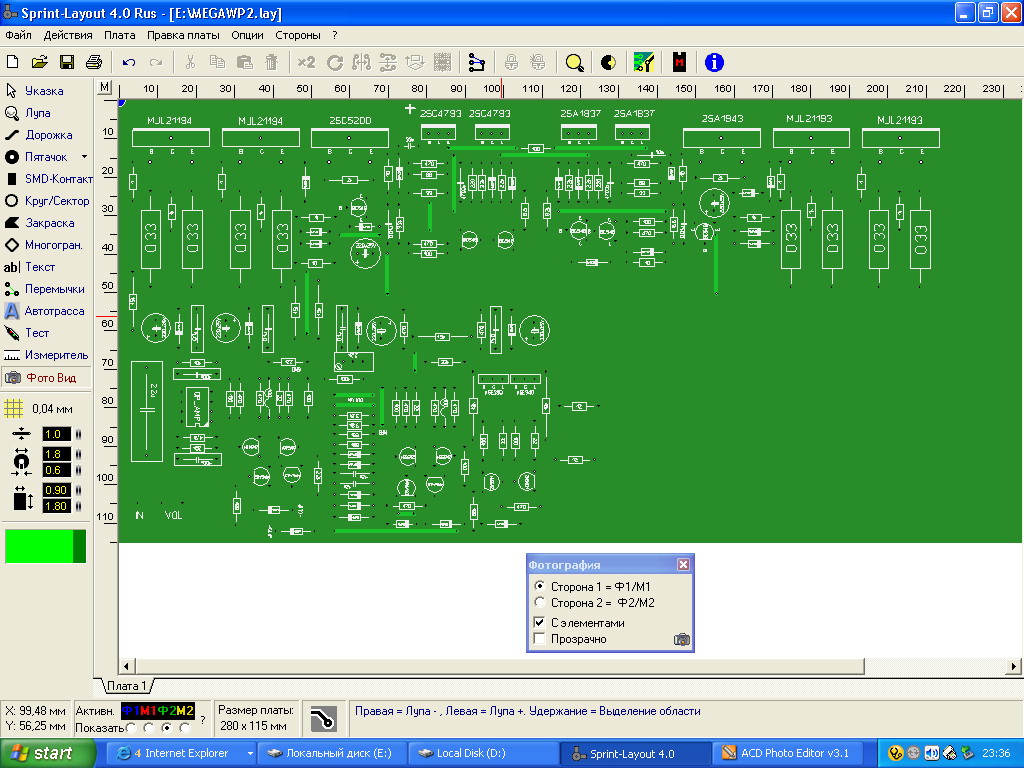The width and height of the screenshot is (1024, 768).
Task: Open the Стороны menu
Action: coord(298,35)
